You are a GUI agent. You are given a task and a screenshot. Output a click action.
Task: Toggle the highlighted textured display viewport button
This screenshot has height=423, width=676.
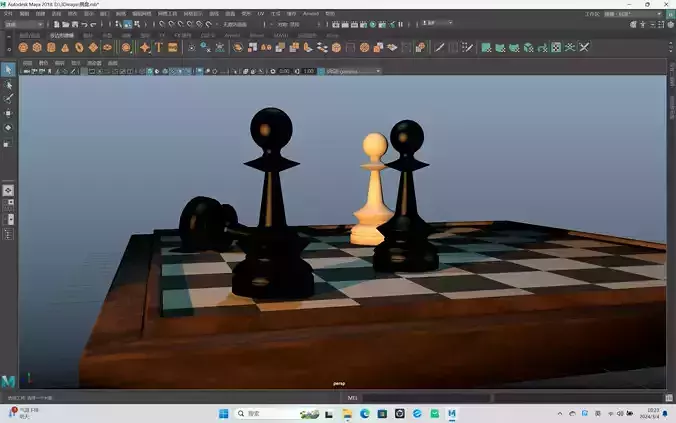pyautogui.click(x=149, y=71)
